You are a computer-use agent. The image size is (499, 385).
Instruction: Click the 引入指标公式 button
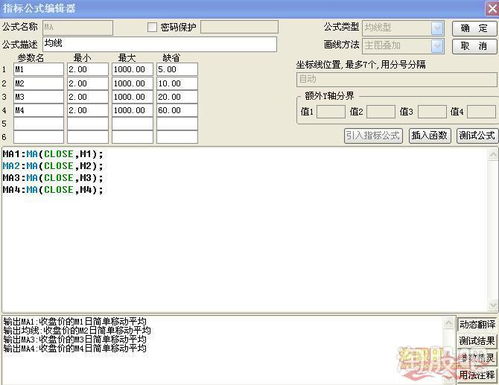click(x=373, y=136)
